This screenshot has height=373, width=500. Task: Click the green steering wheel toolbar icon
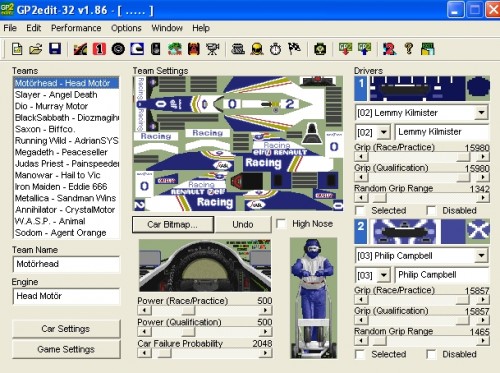tap(320, 49)
